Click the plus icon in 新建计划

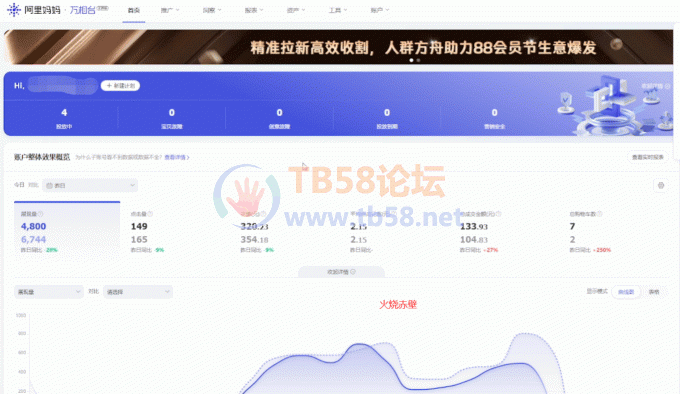[x=109, y=86]
